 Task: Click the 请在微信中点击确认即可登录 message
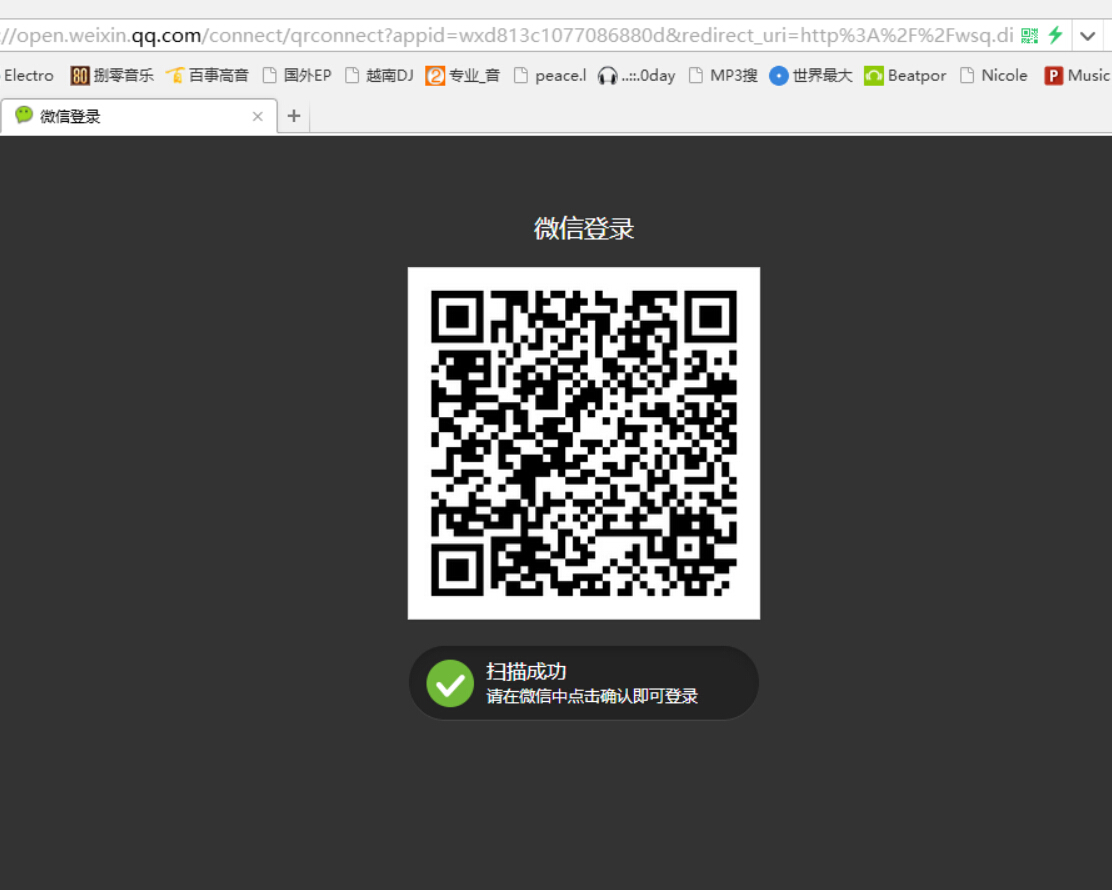(592, 696)
